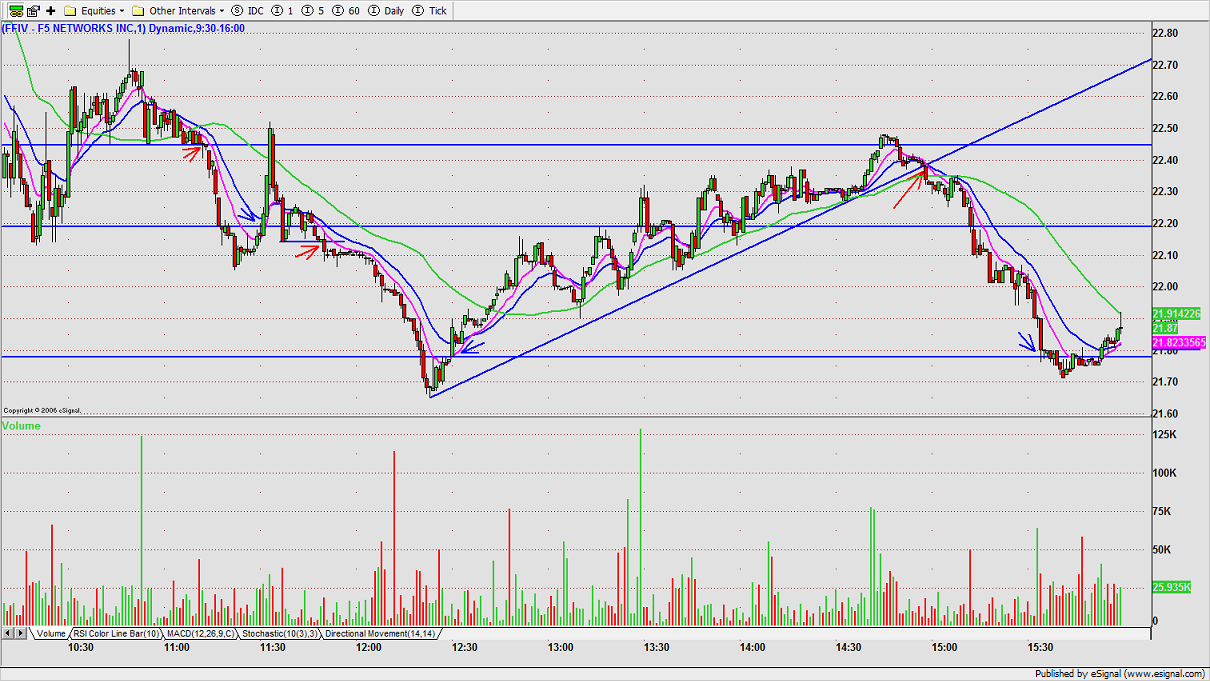
Task: Open the Stochastic(10(3),3) tab
Action: point(280,634)
